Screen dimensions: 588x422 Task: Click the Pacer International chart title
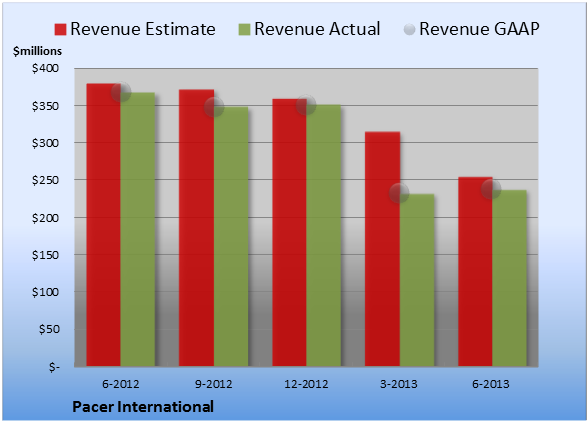coord(143,407)
